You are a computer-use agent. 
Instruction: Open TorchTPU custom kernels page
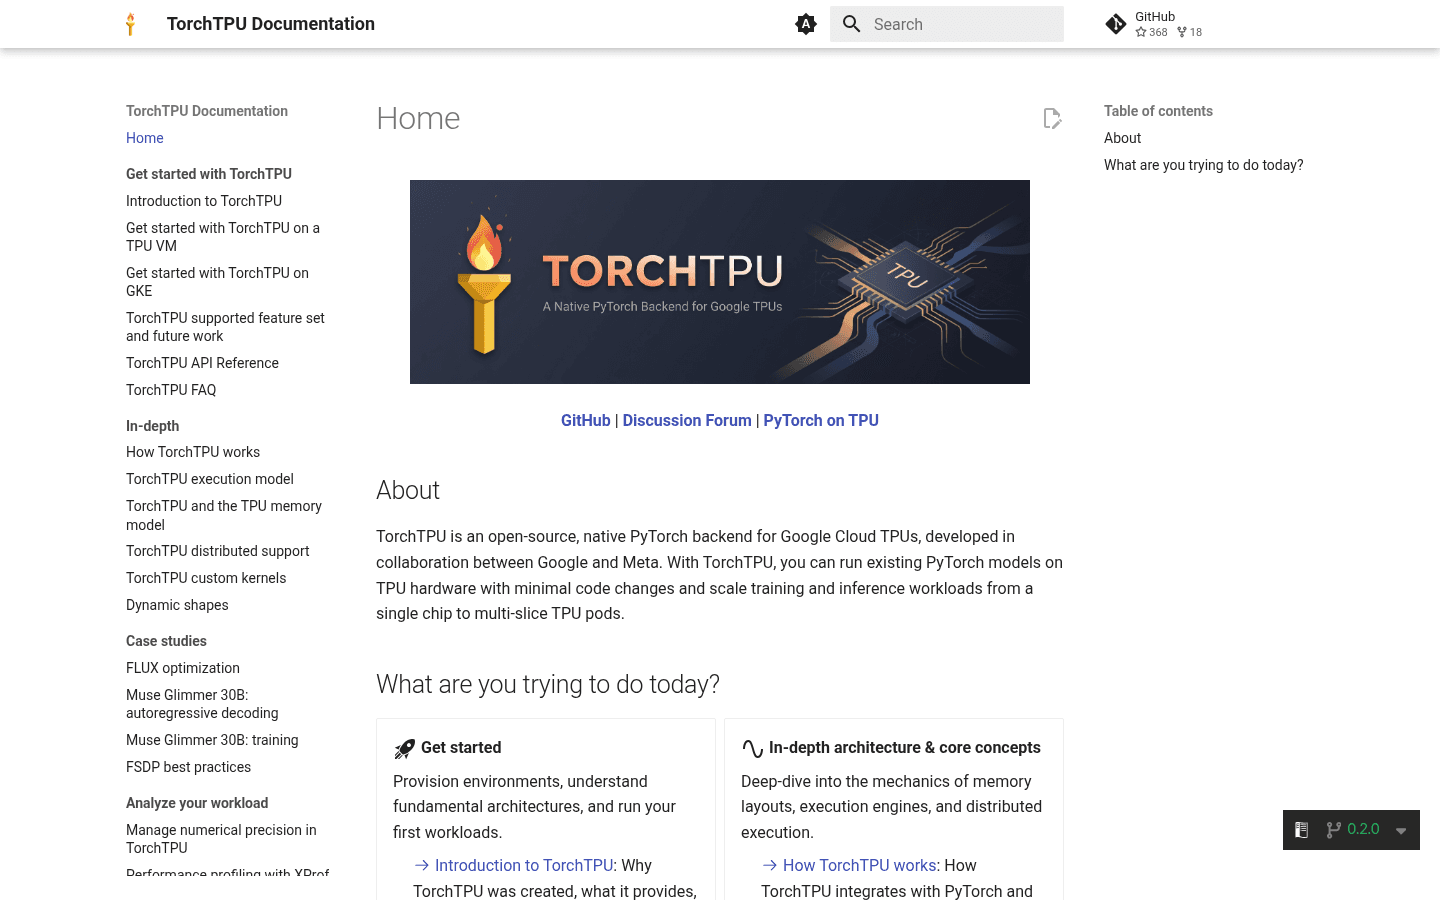tap(206, 578)
